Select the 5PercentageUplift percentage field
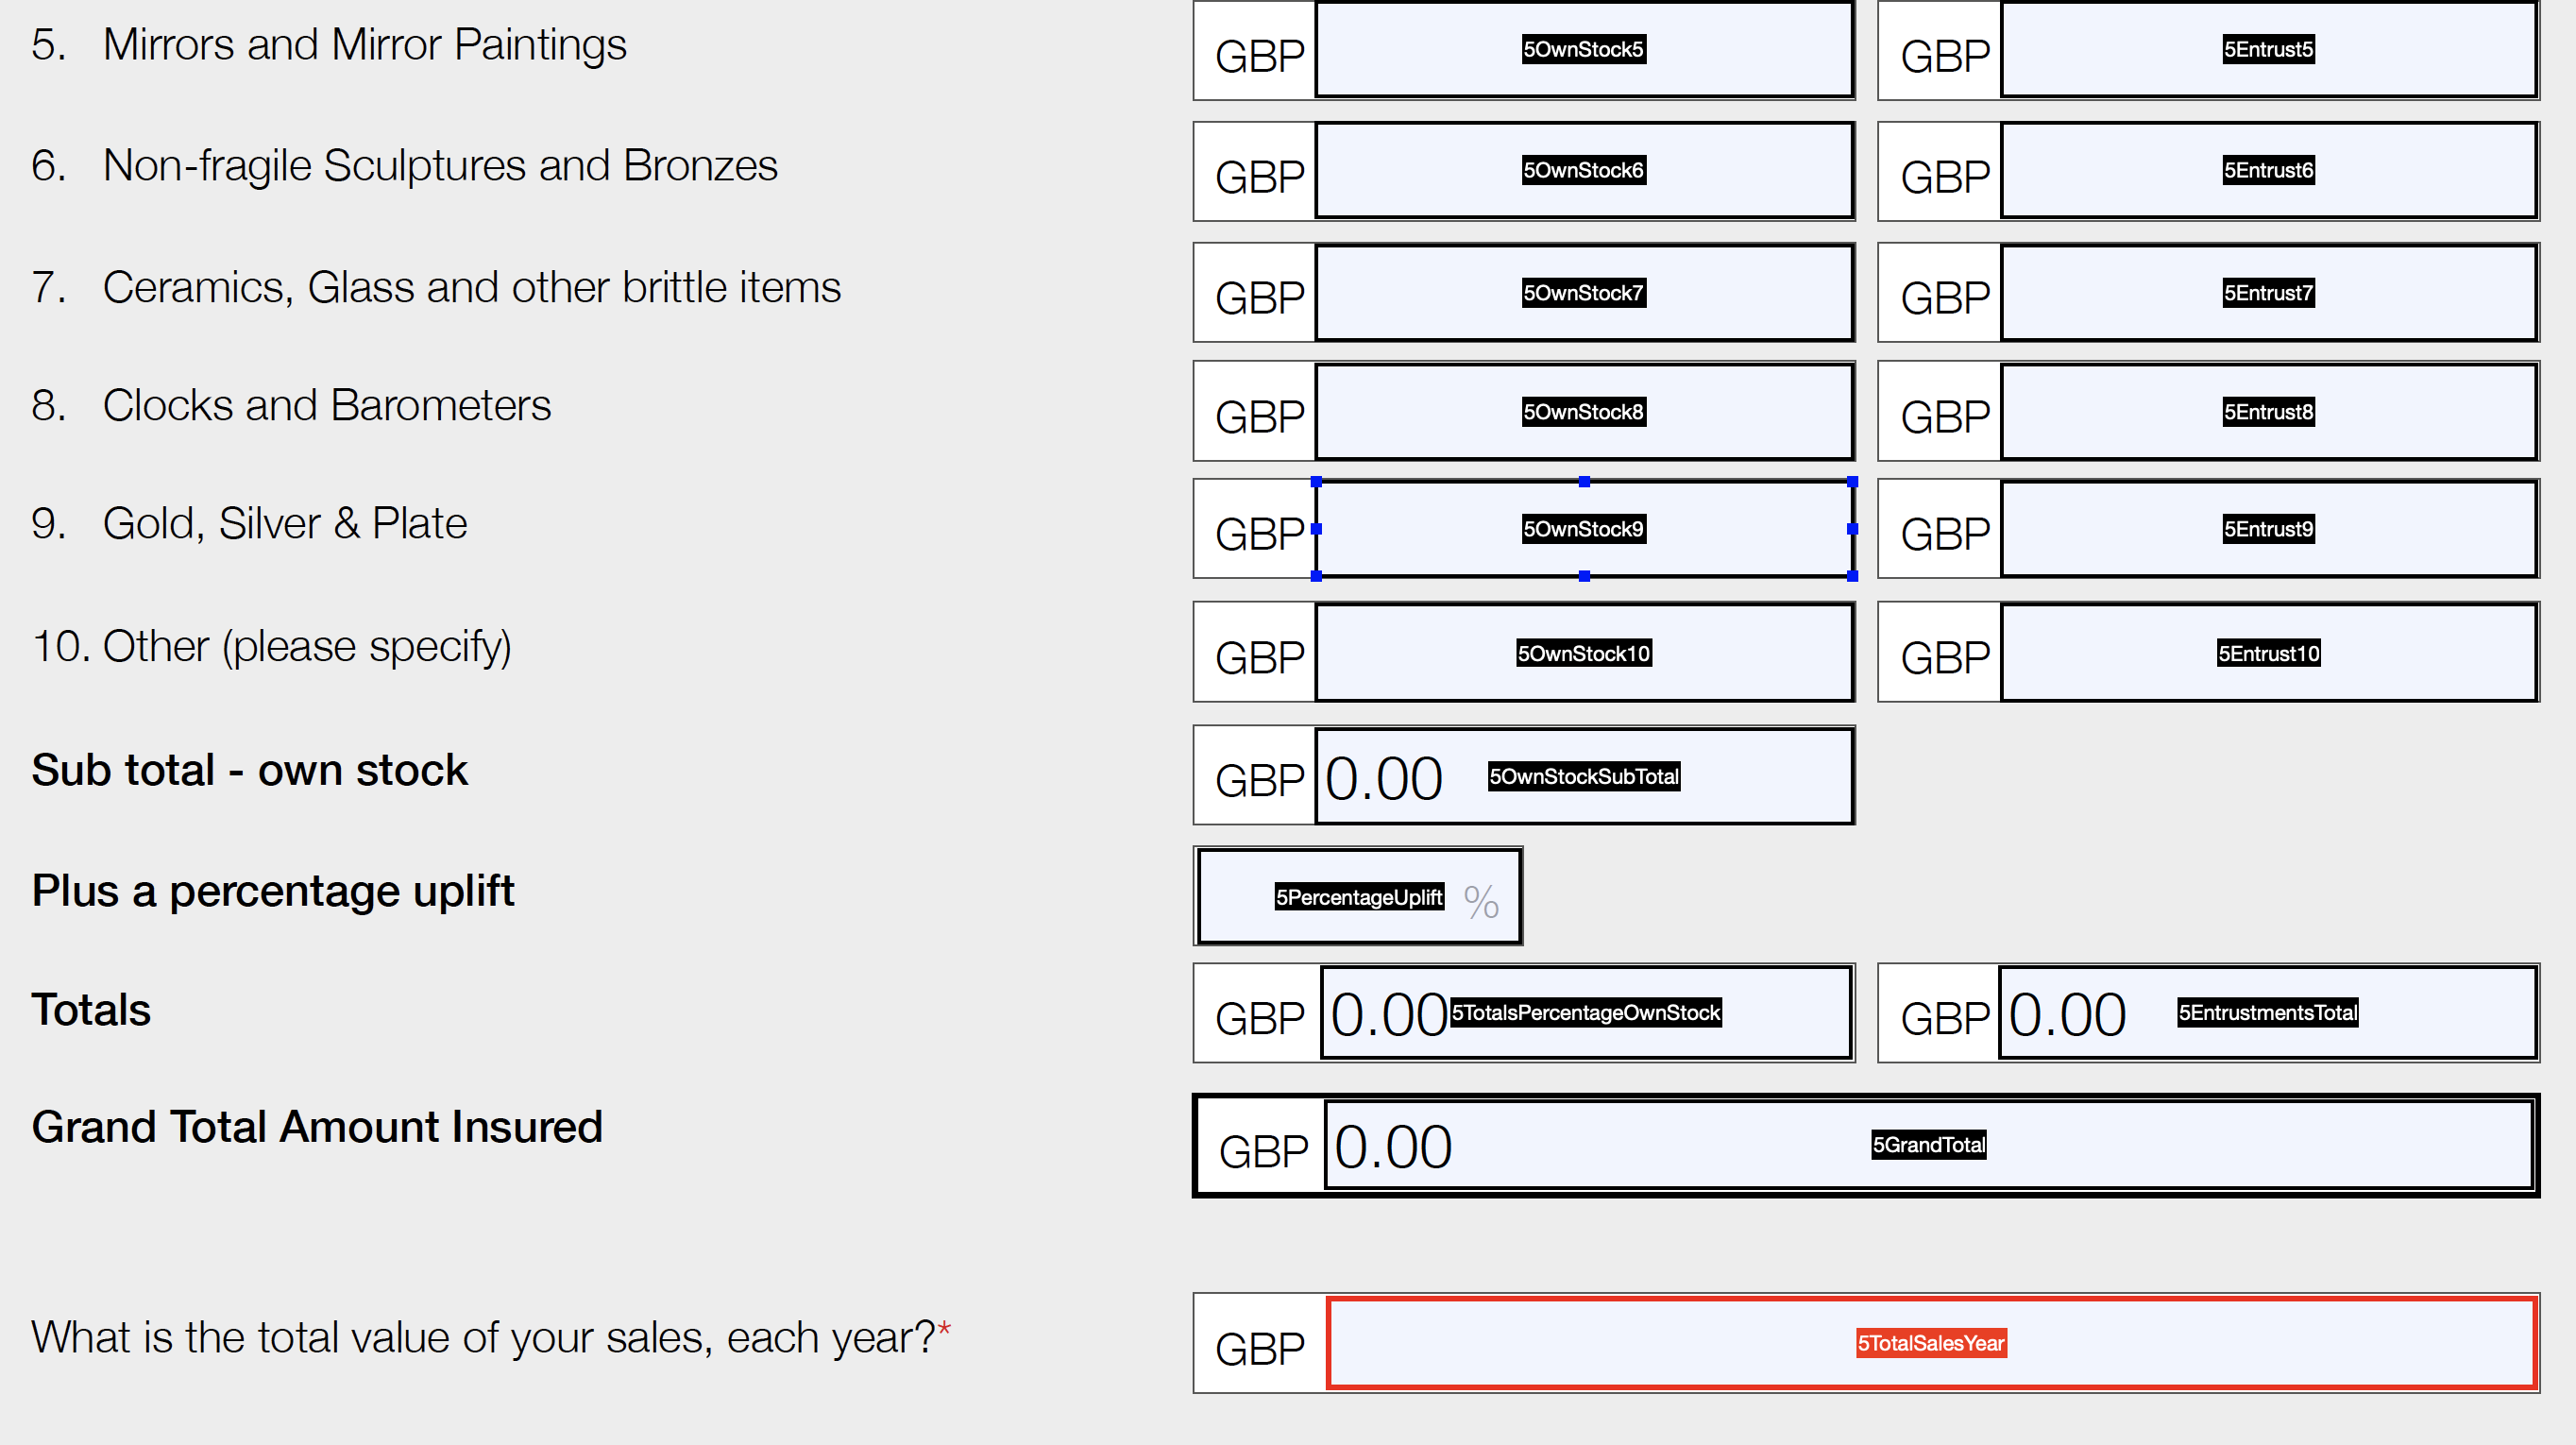This screenshot has width=2576, height=1445. (1358, 897)
